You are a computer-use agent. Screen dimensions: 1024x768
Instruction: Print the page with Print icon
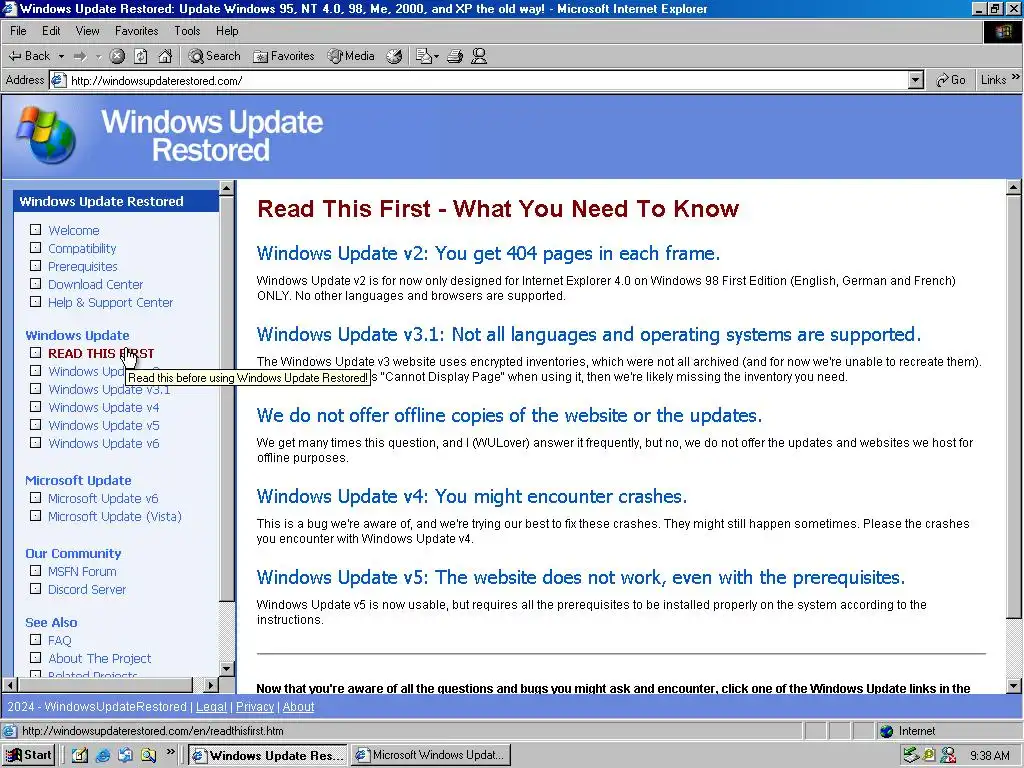coord(455,57)
